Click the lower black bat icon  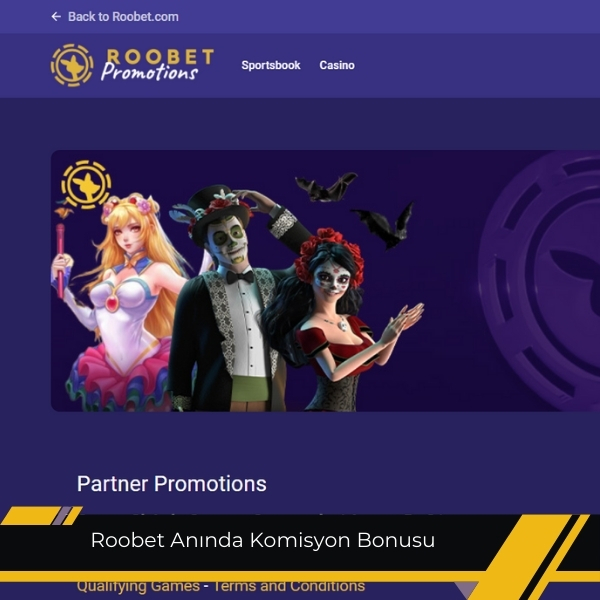pos(385,225)
